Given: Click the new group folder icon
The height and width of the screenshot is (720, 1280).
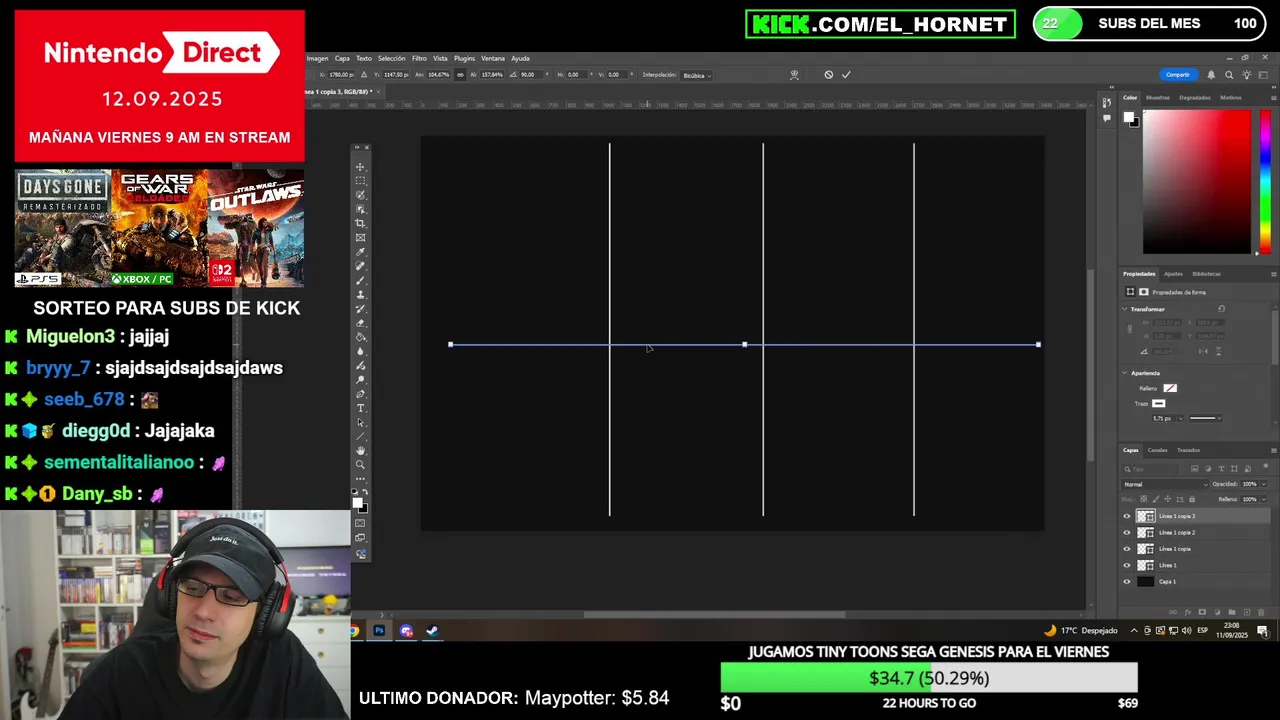Looking at the screenshot, I should [x=1232, y=612].
